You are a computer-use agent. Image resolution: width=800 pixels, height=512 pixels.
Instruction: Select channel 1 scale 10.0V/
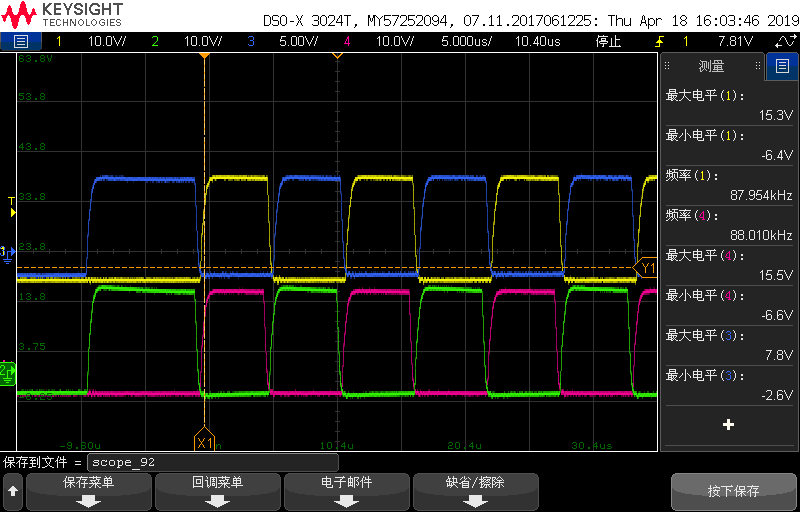(x=107, y=41)
